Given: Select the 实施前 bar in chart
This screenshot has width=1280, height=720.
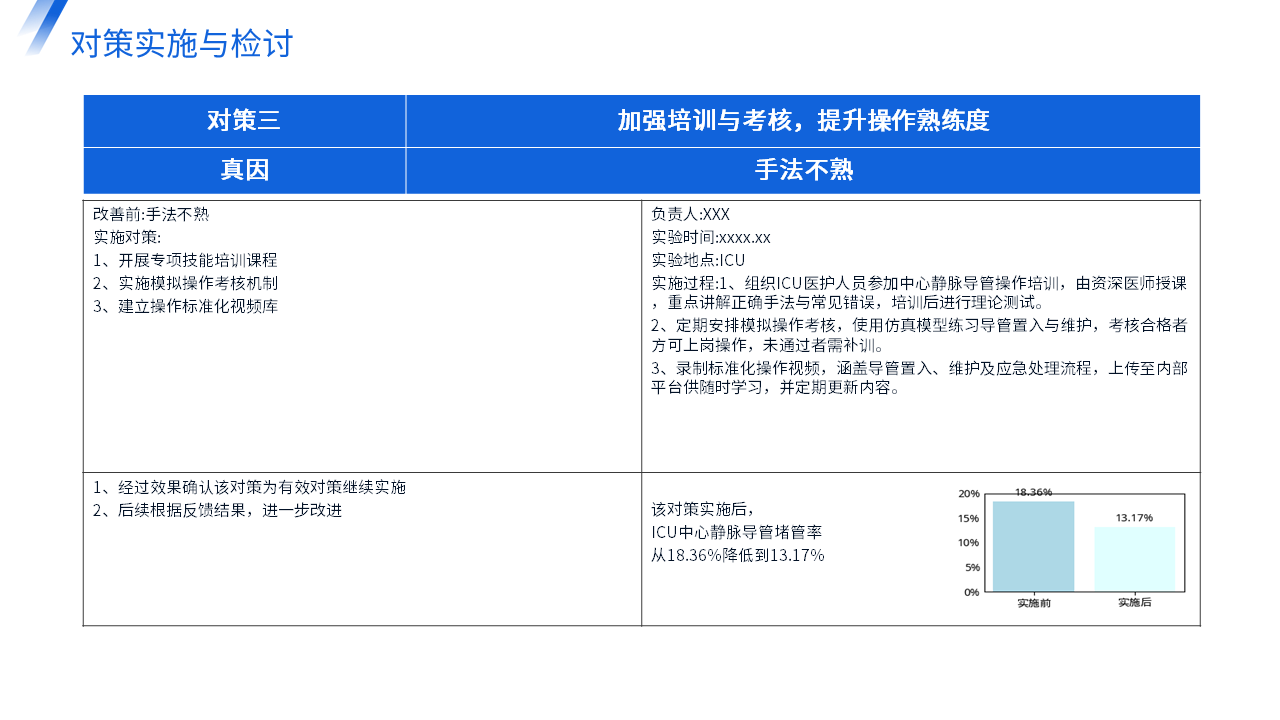Looking at the screenshot, I should point(1033,546).
